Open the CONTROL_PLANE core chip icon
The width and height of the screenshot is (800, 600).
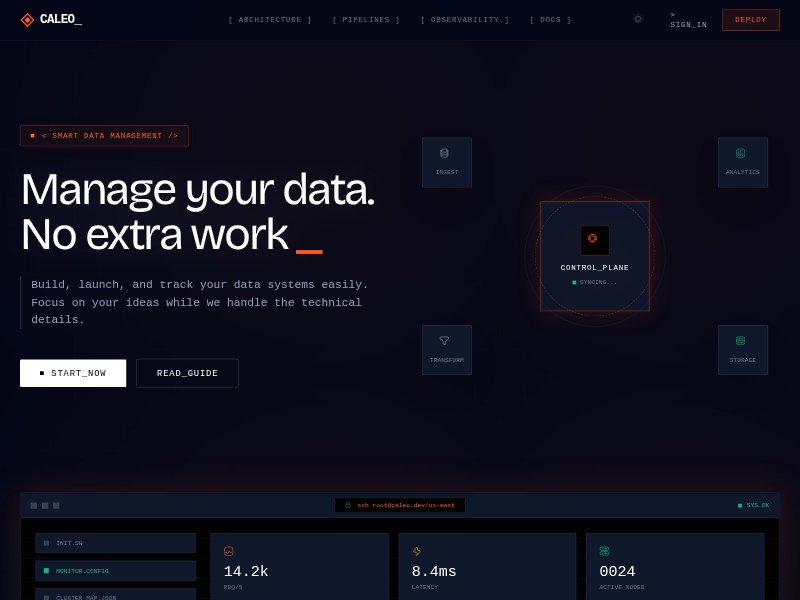point(594,240)
